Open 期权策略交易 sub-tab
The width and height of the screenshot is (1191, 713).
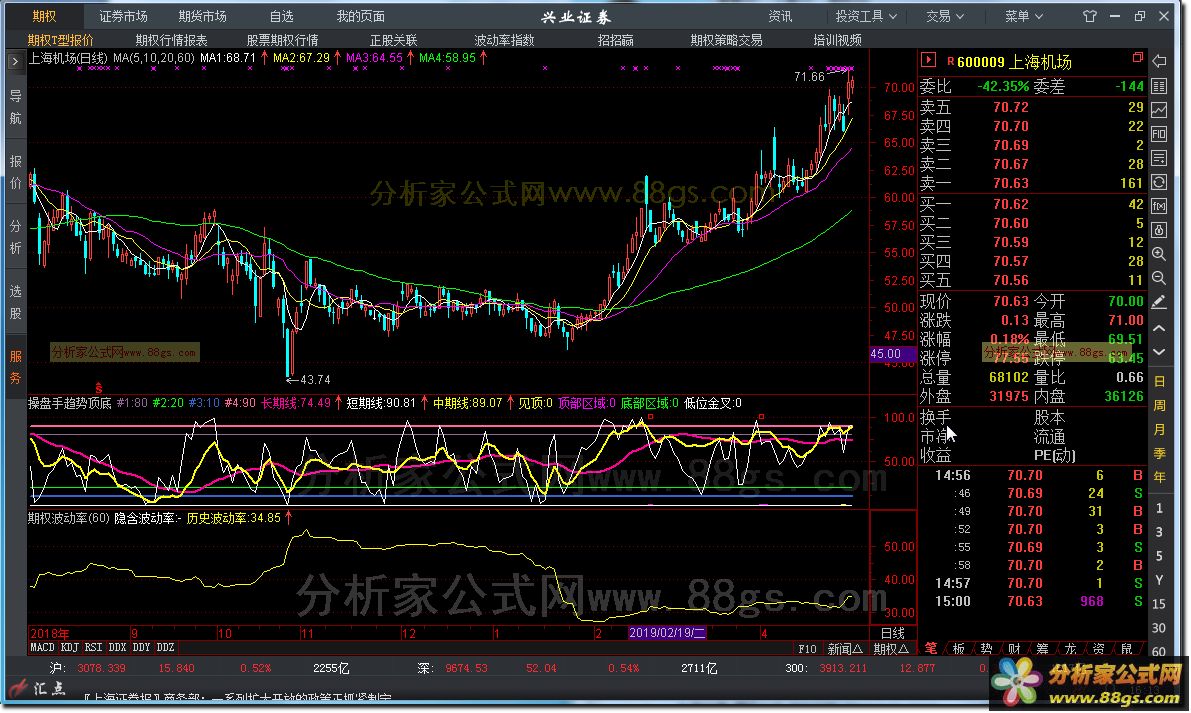click(726, 40)
